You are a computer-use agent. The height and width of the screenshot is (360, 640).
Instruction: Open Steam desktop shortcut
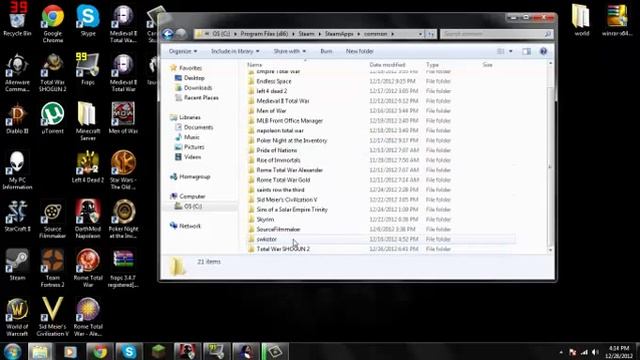click(17, 265)
